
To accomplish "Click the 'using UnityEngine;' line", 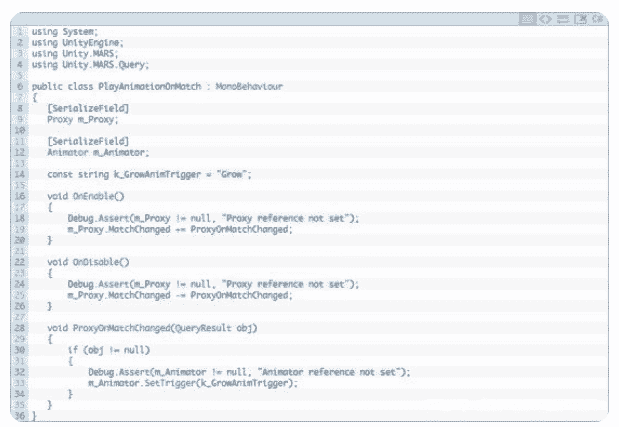I will click(77, 43).
